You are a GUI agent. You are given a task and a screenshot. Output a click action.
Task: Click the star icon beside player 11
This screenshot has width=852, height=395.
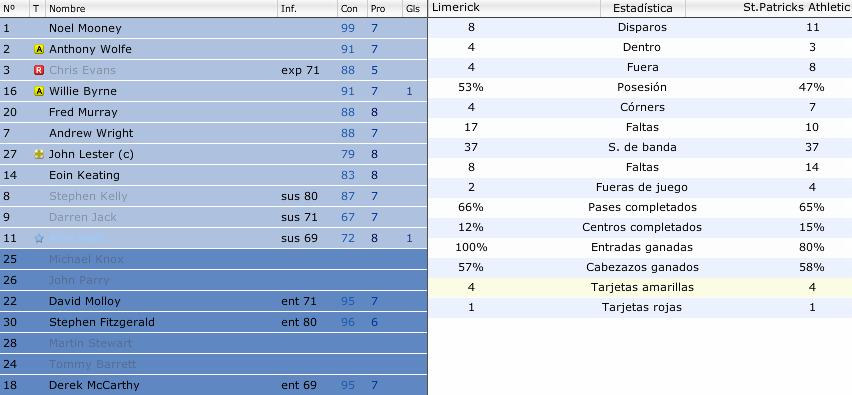click(39, 239)
